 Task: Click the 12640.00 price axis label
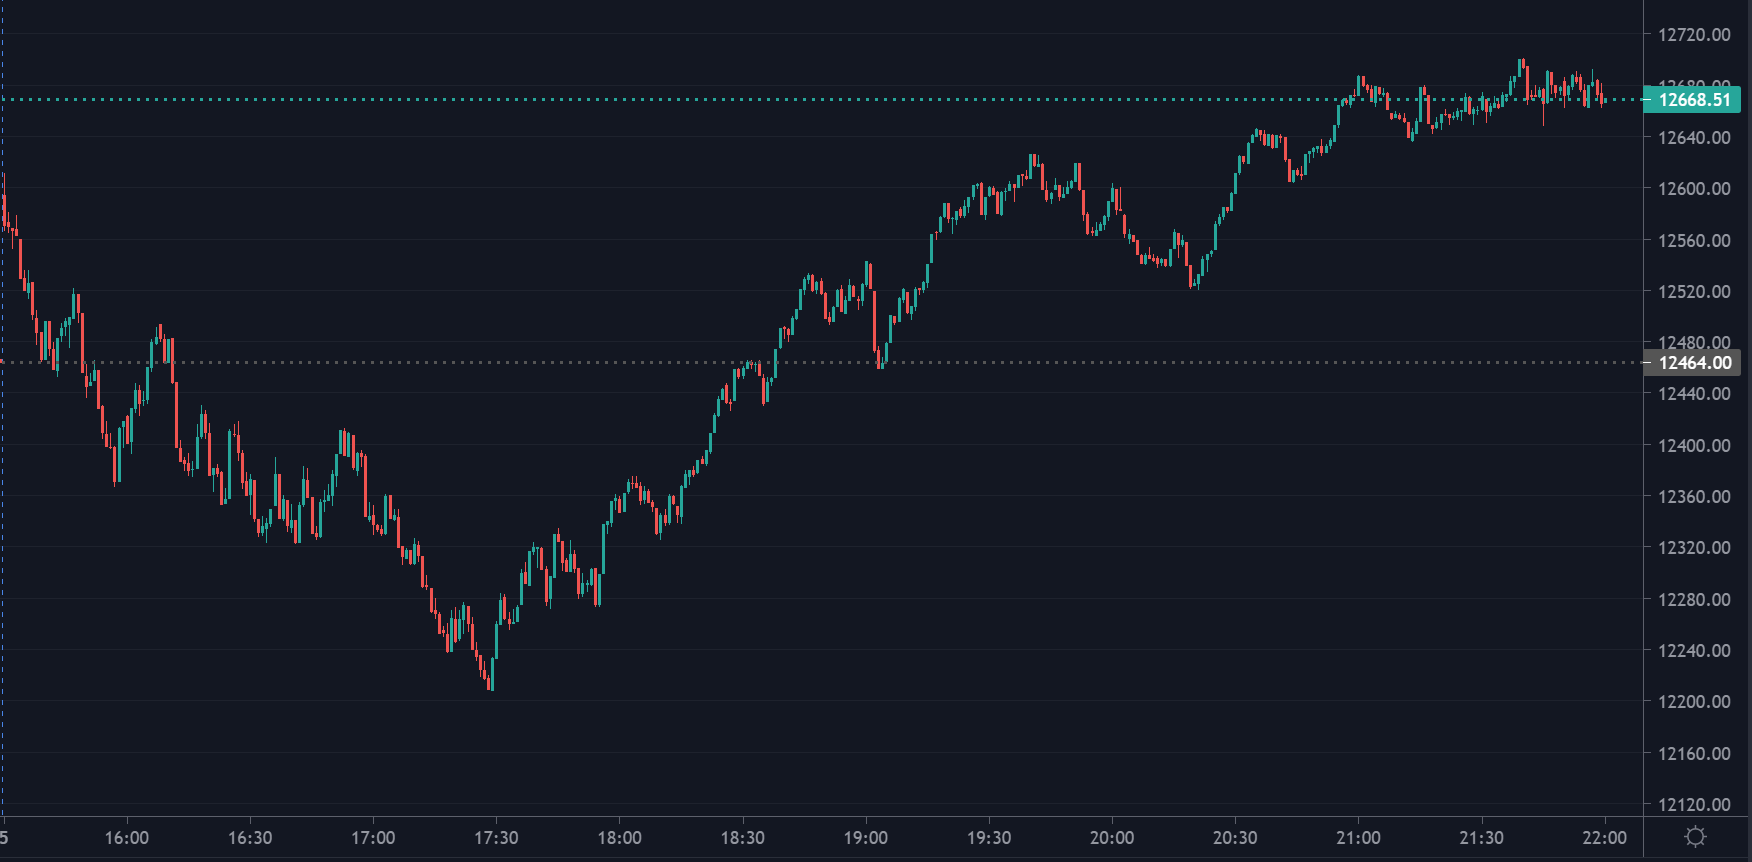1694,138
